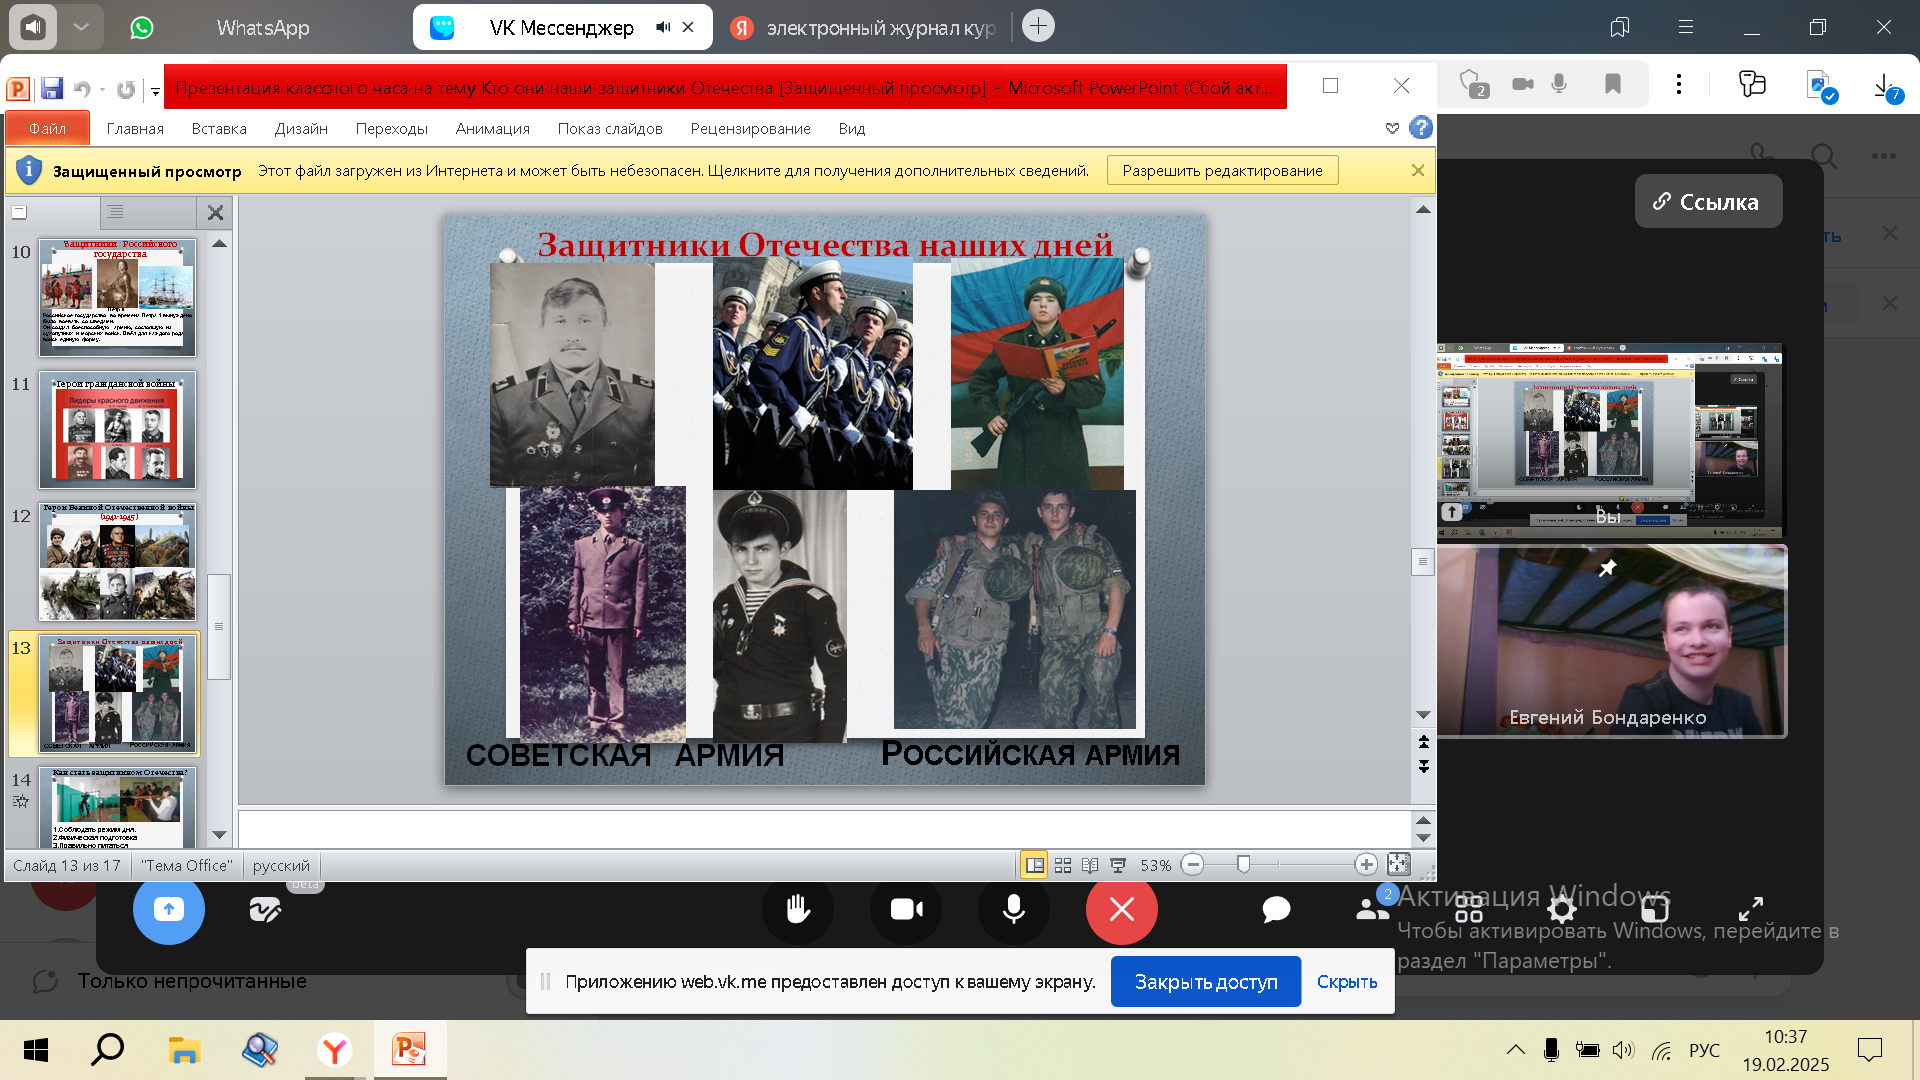Click the zoom slider handle

click(1243, 865)
